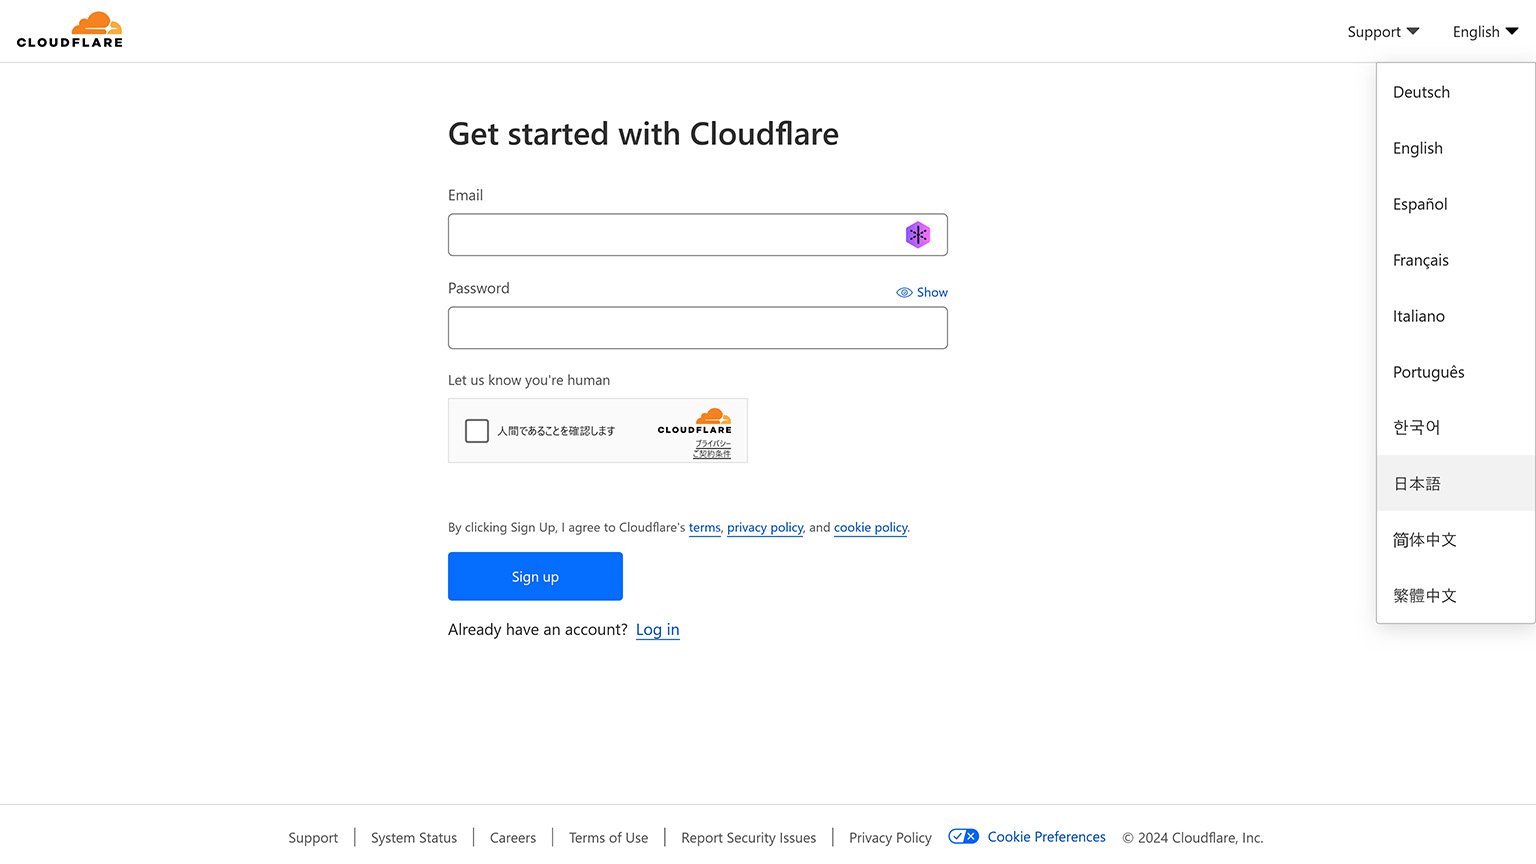Select 日本語 from language menu
1536x864 pixels.
coord(1417,484)
